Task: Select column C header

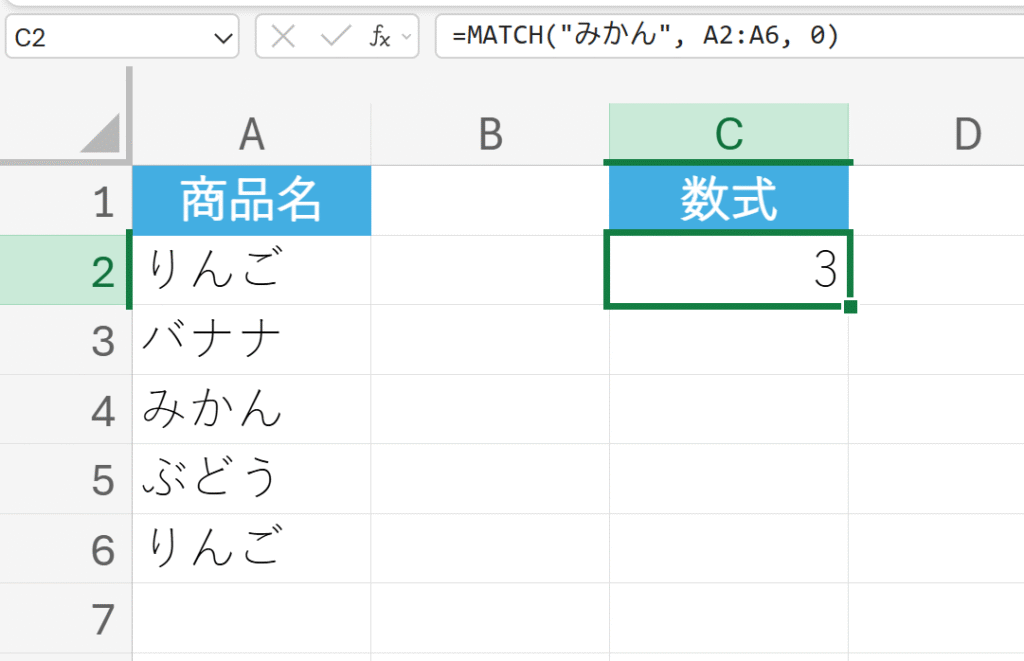Action: point(729,135)
